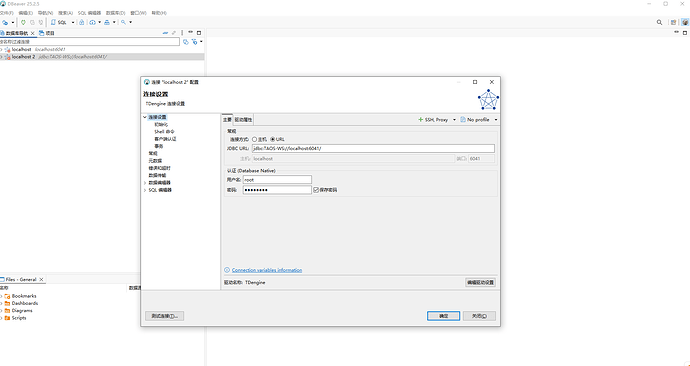Click the 关闭(C) button
This screenshot has height=366, width=690.
tap(479, 316)
